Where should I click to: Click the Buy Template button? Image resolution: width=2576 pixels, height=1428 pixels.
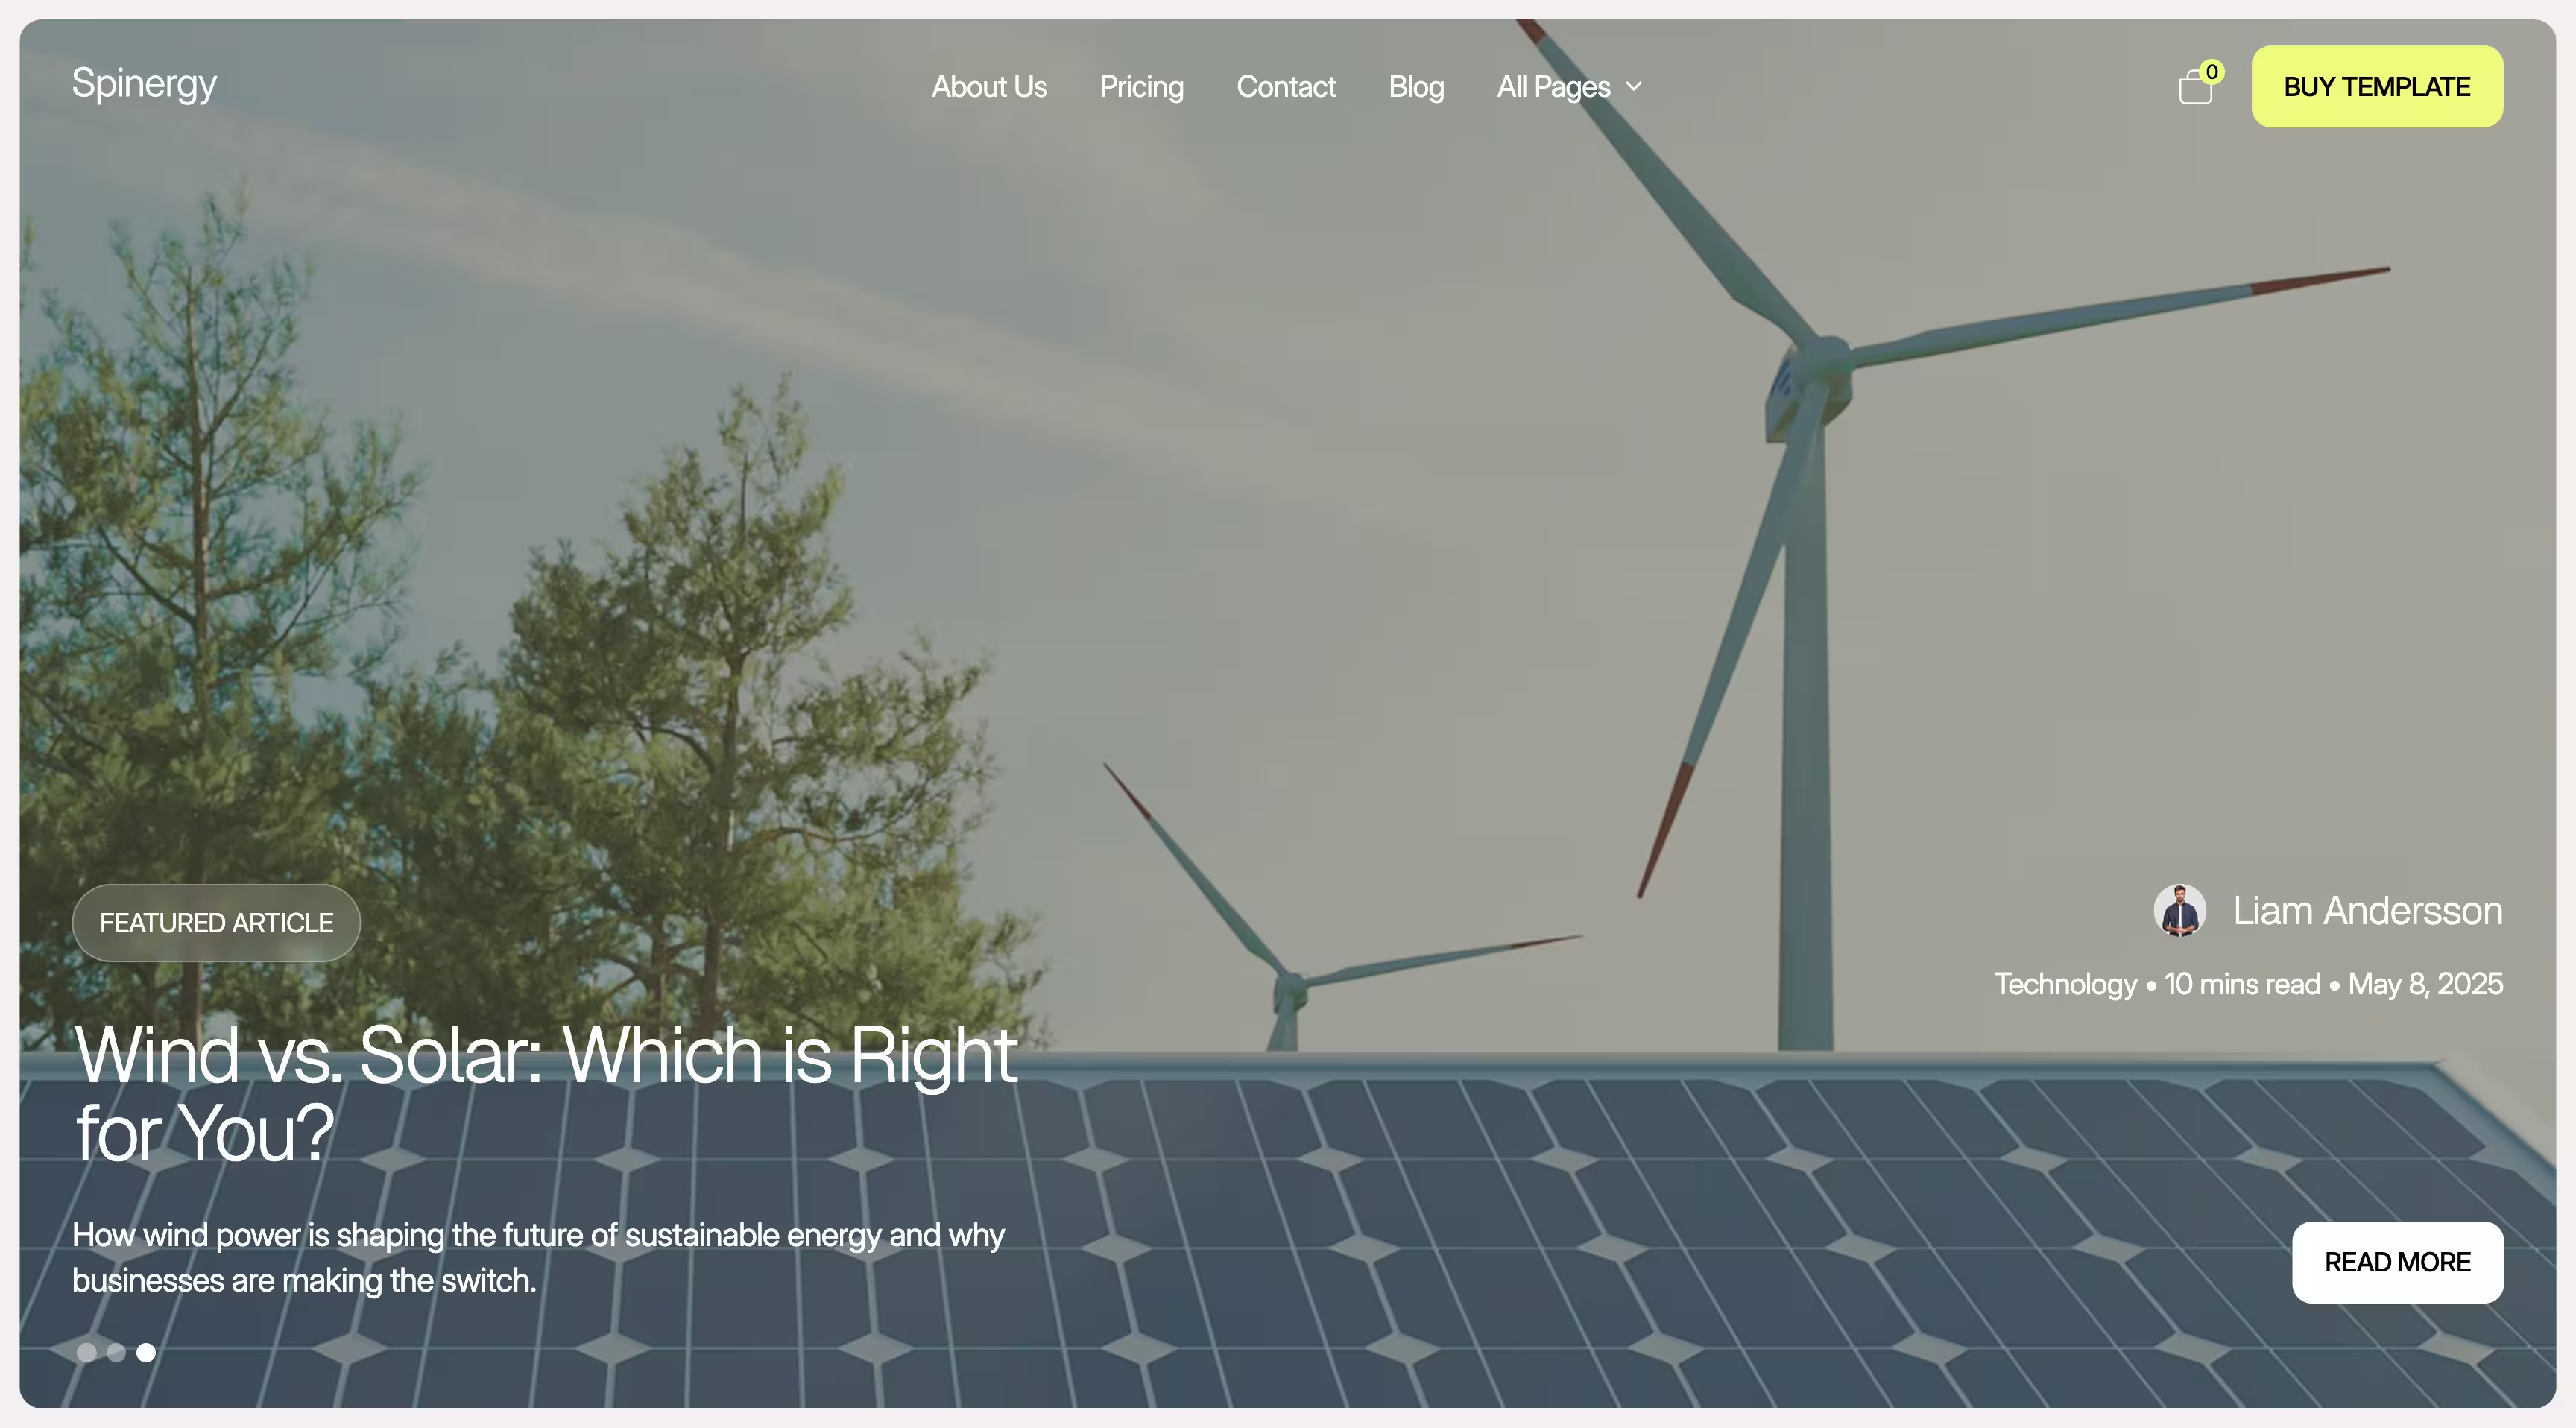[x=2377, y=86]
